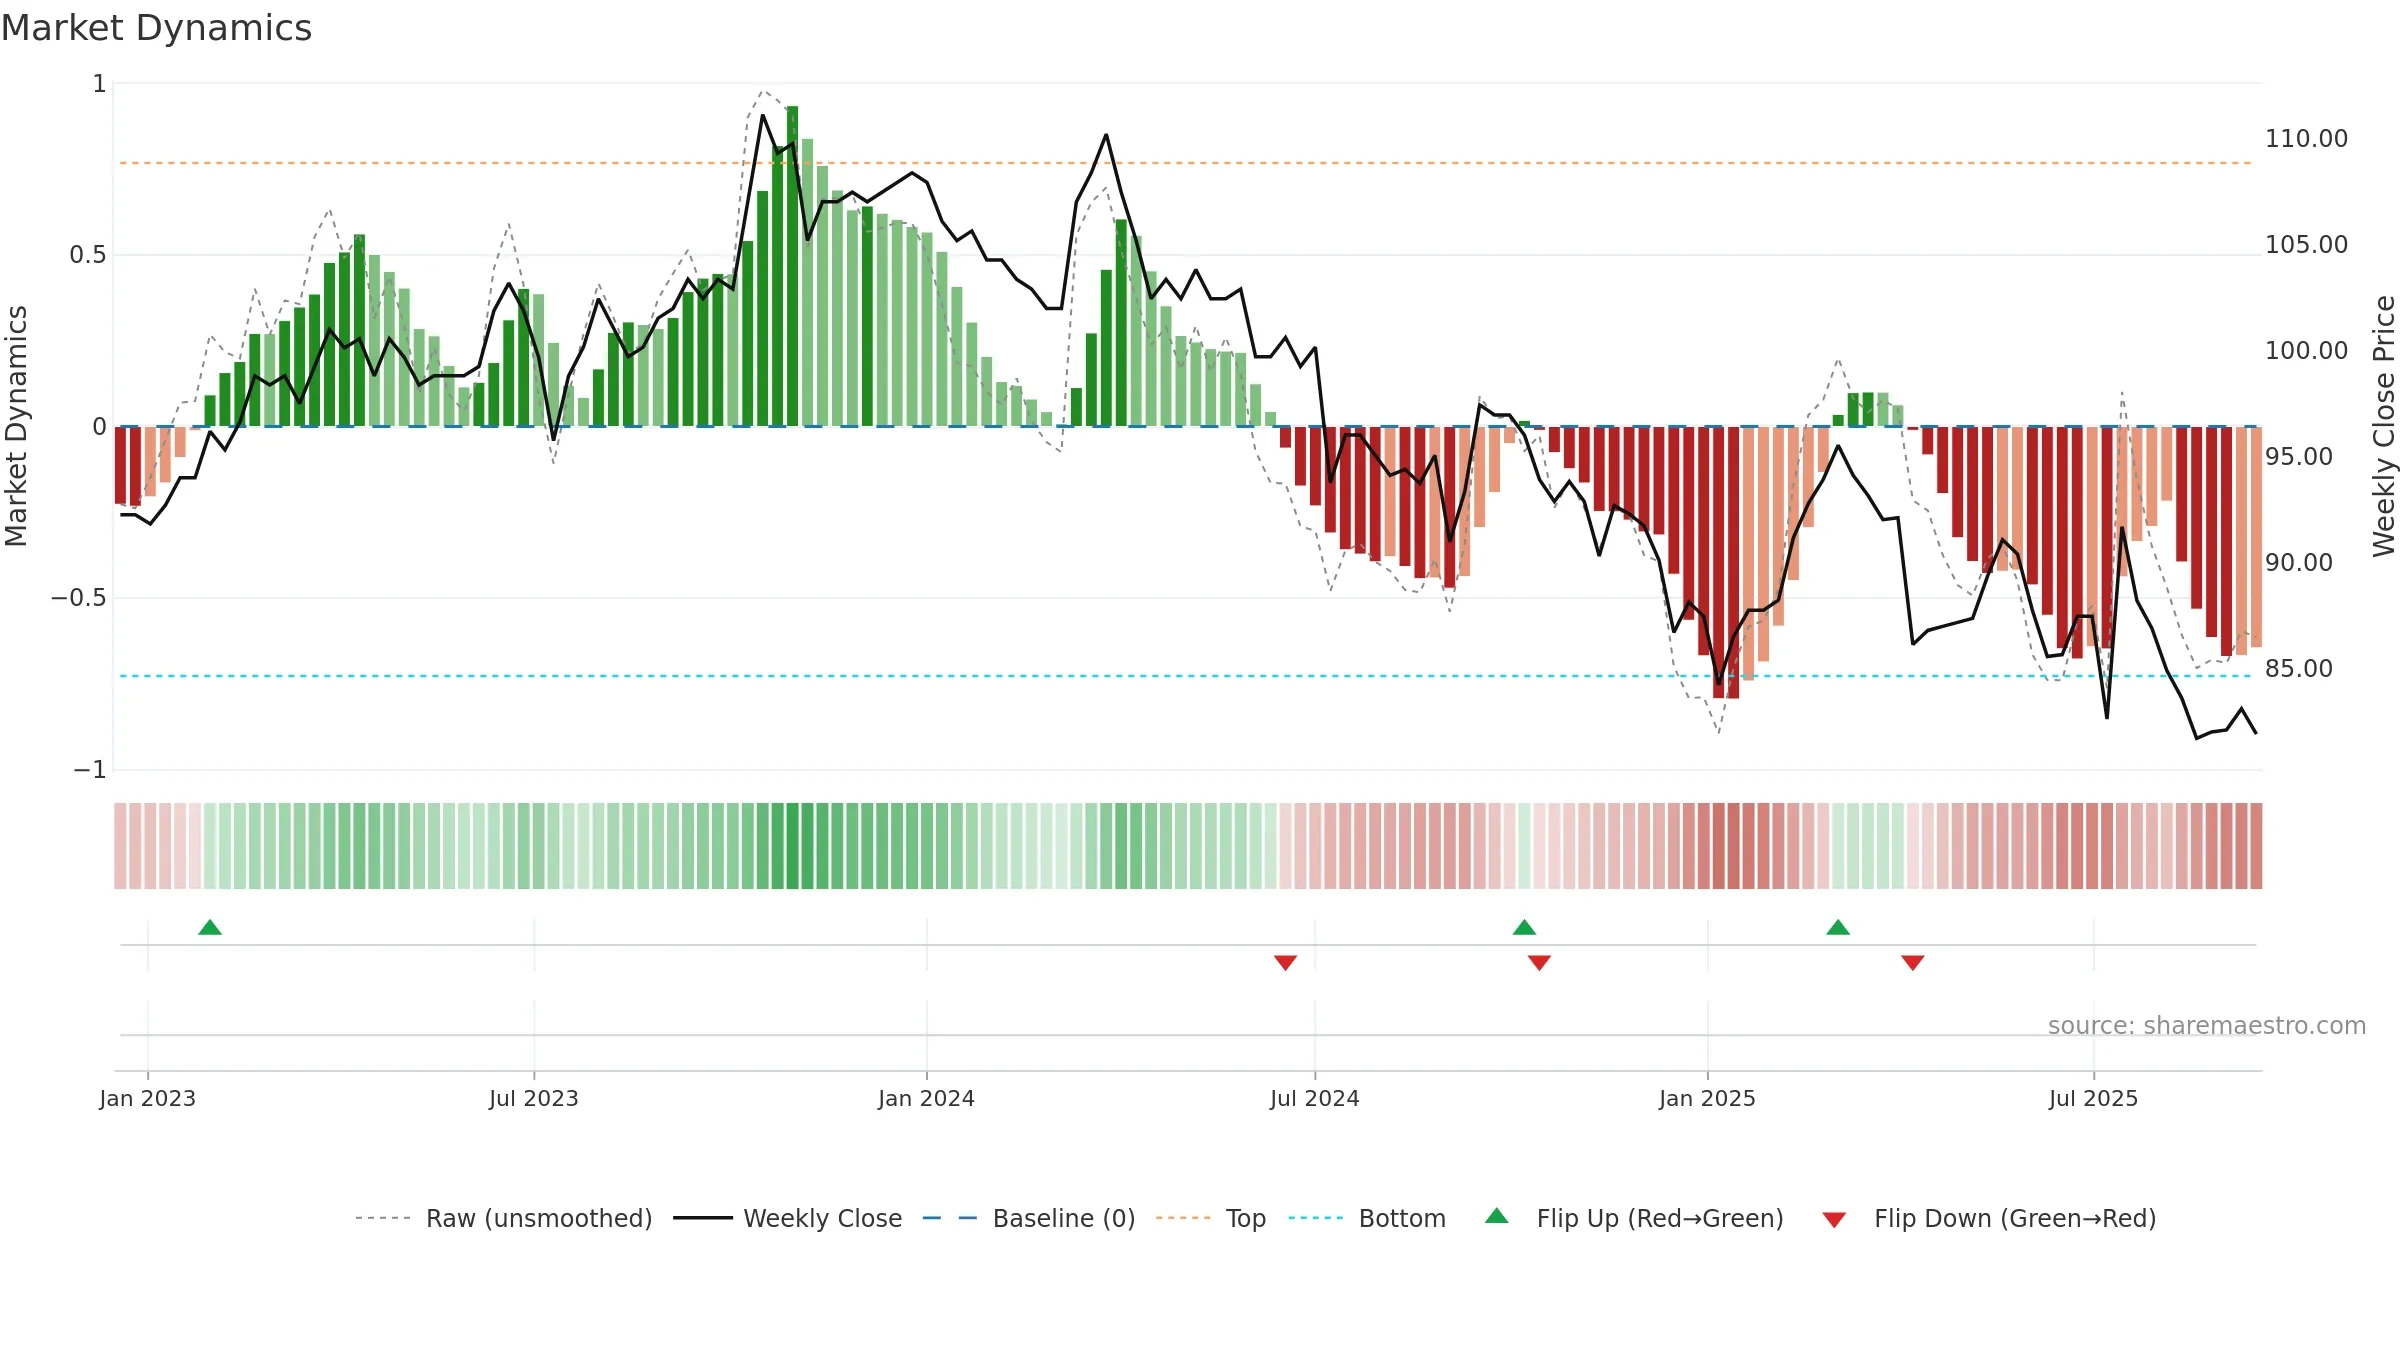Screen dimensions: 2400x1350
Task: Click the Weekly Close Price axis title
Action: click(x=2385, y=426)
